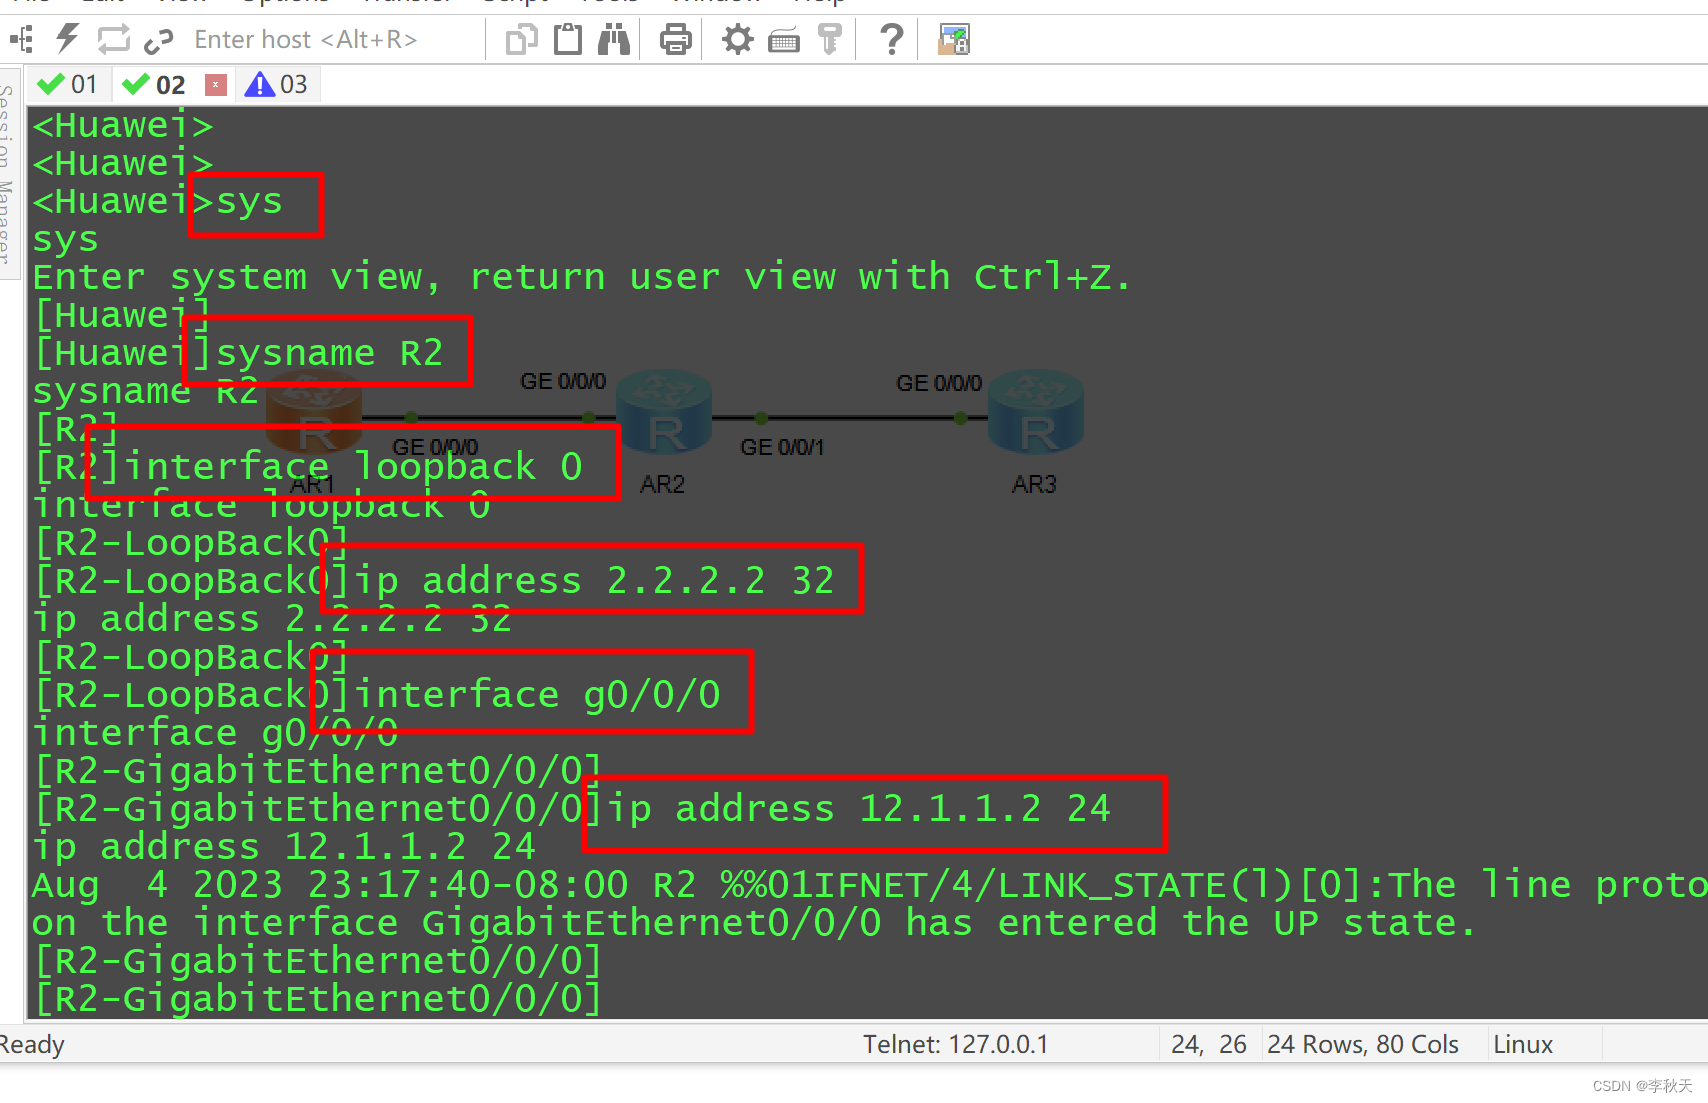Click 'Telnet: 127.0.0.1' in the status bar
The image size is (1708, 1103).
[x=956, y=1045]
